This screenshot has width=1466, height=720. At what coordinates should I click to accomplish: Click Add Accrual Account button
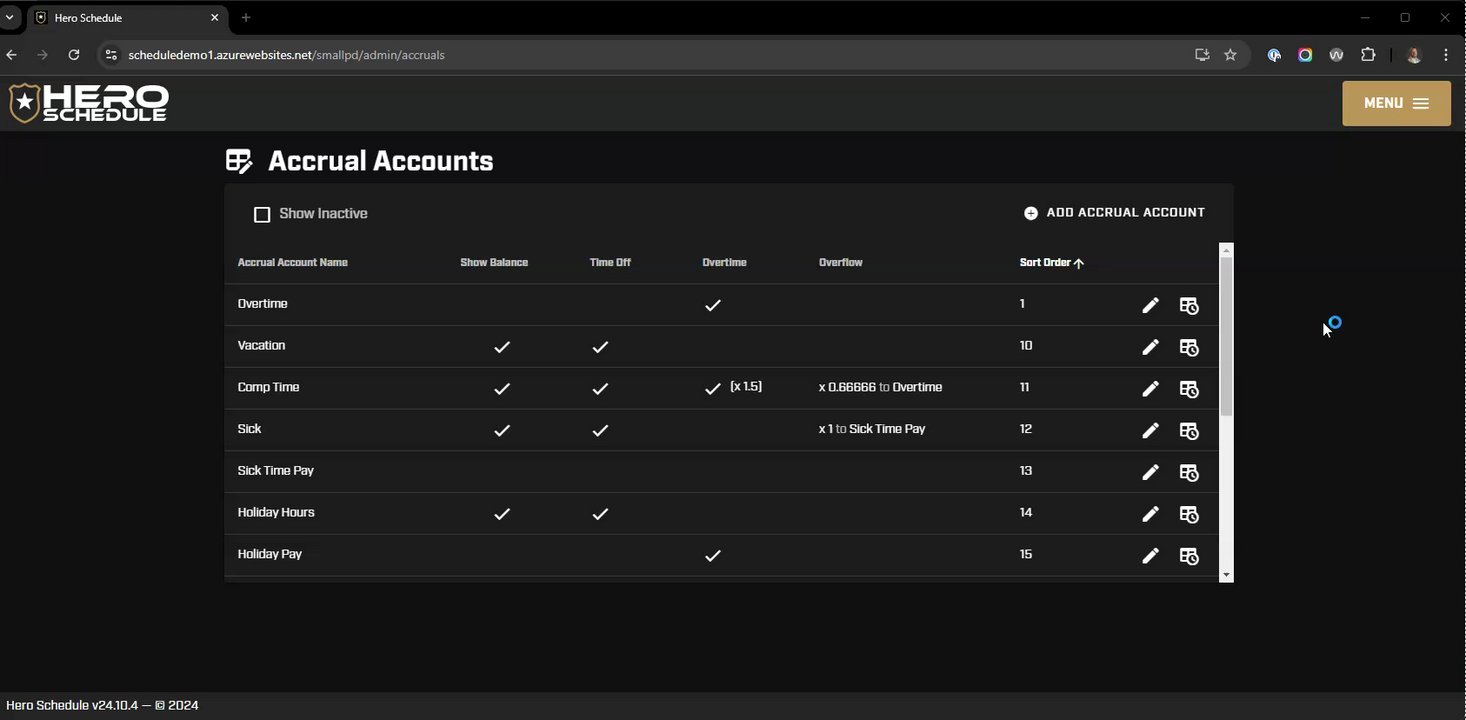(1114, 212)
